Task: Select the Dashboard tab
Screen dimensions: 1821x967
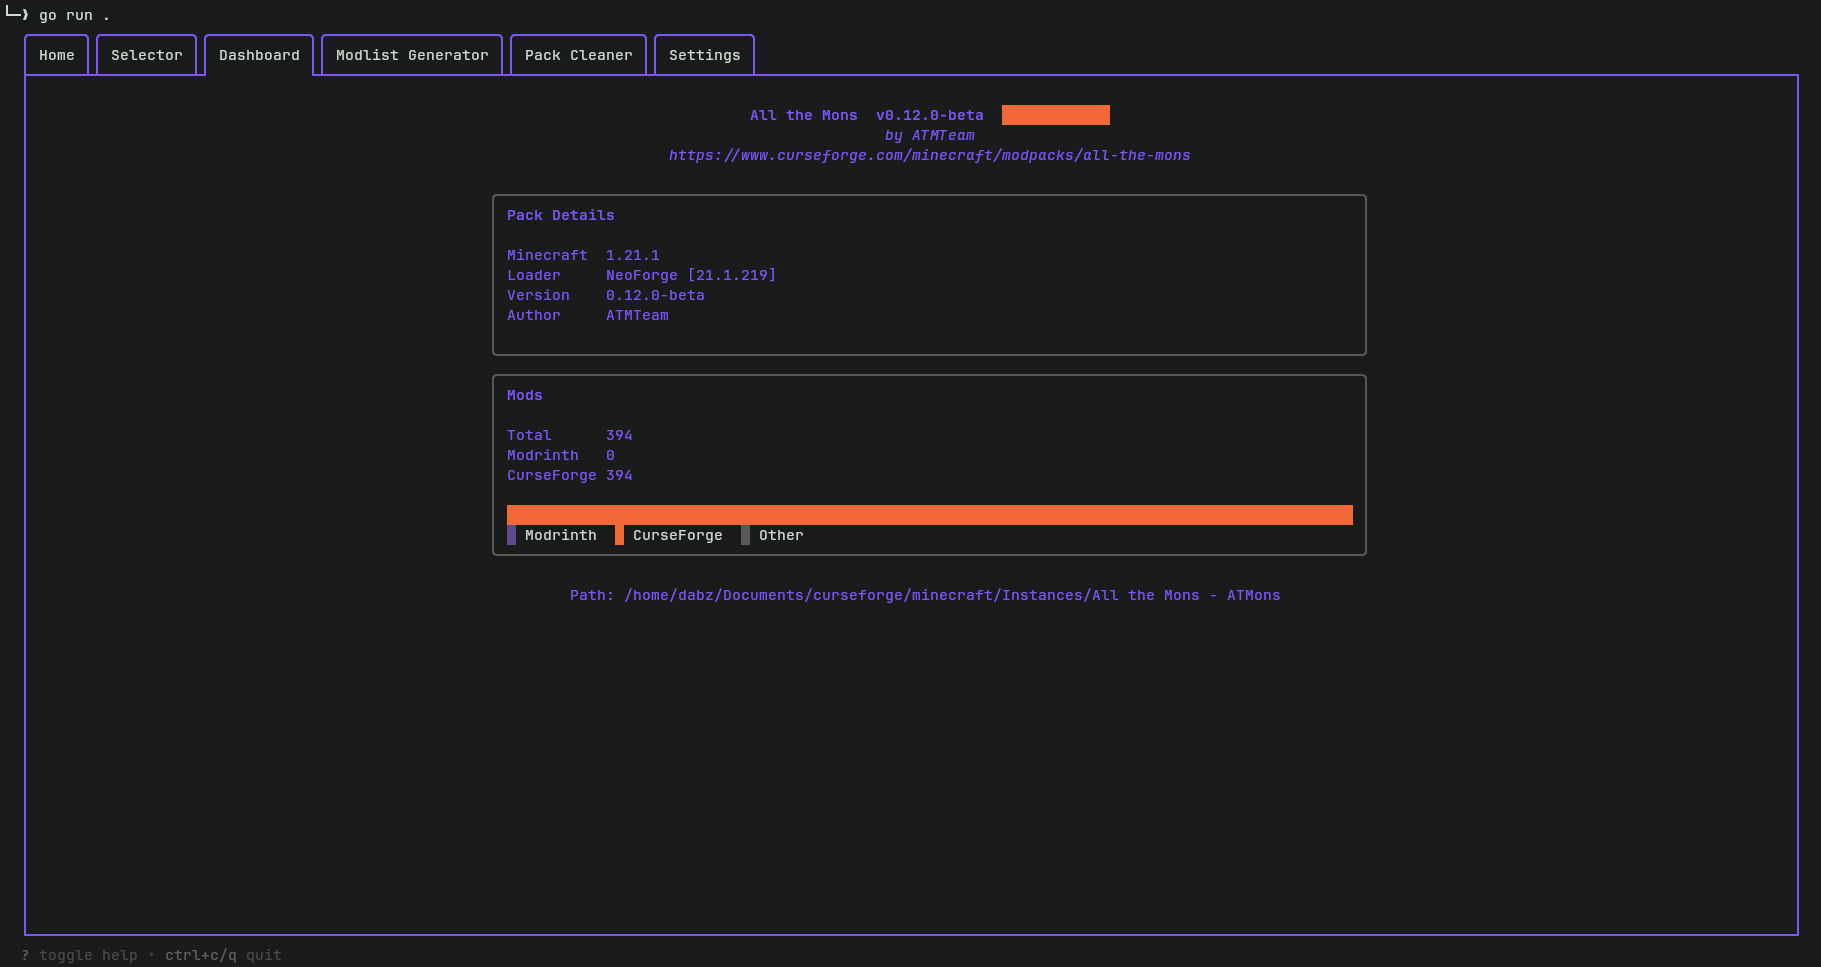Action: tap(259, 55)
